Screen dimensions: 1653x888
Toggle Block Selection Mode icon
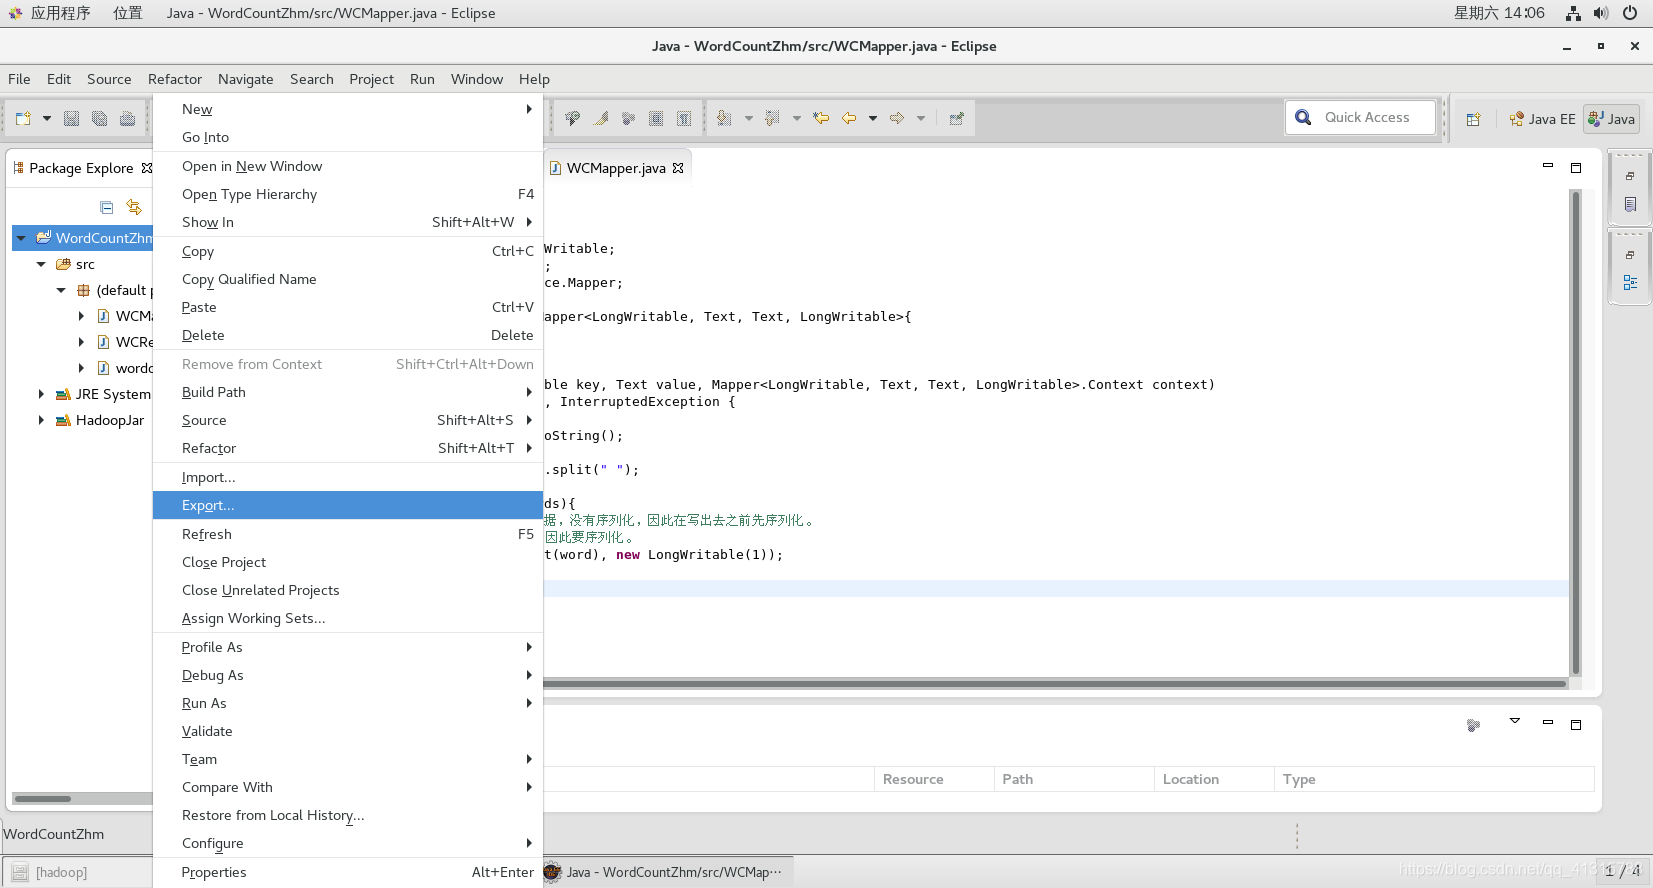click(656, 118)
